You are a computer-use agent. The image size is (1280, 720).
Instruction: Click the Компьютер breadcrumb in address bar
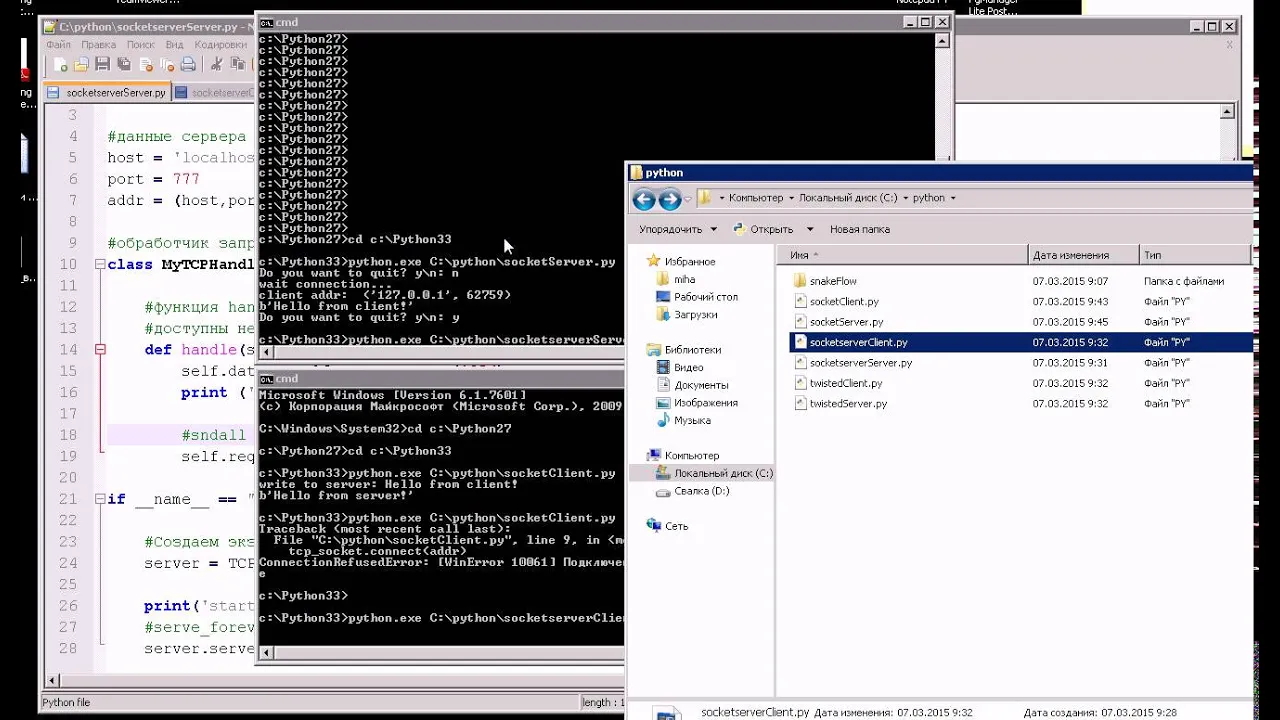(x=756, y=198)
